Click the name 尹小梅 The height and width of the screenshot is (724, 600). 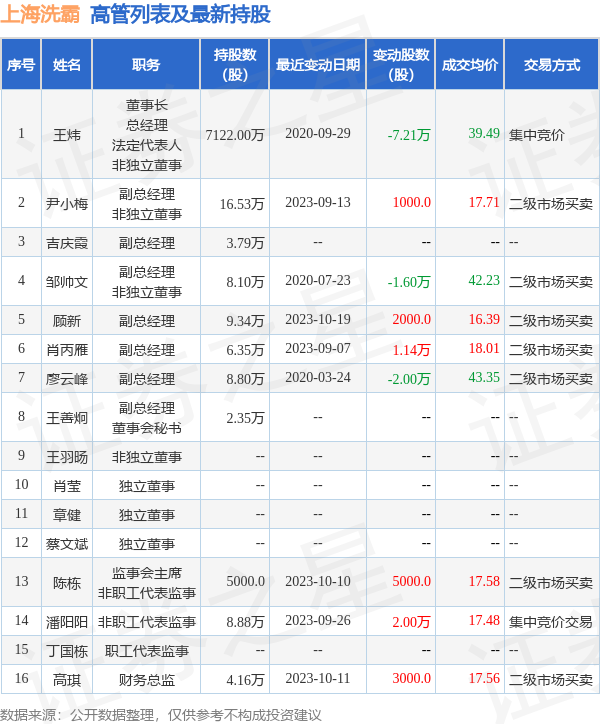tap(67, 204)
